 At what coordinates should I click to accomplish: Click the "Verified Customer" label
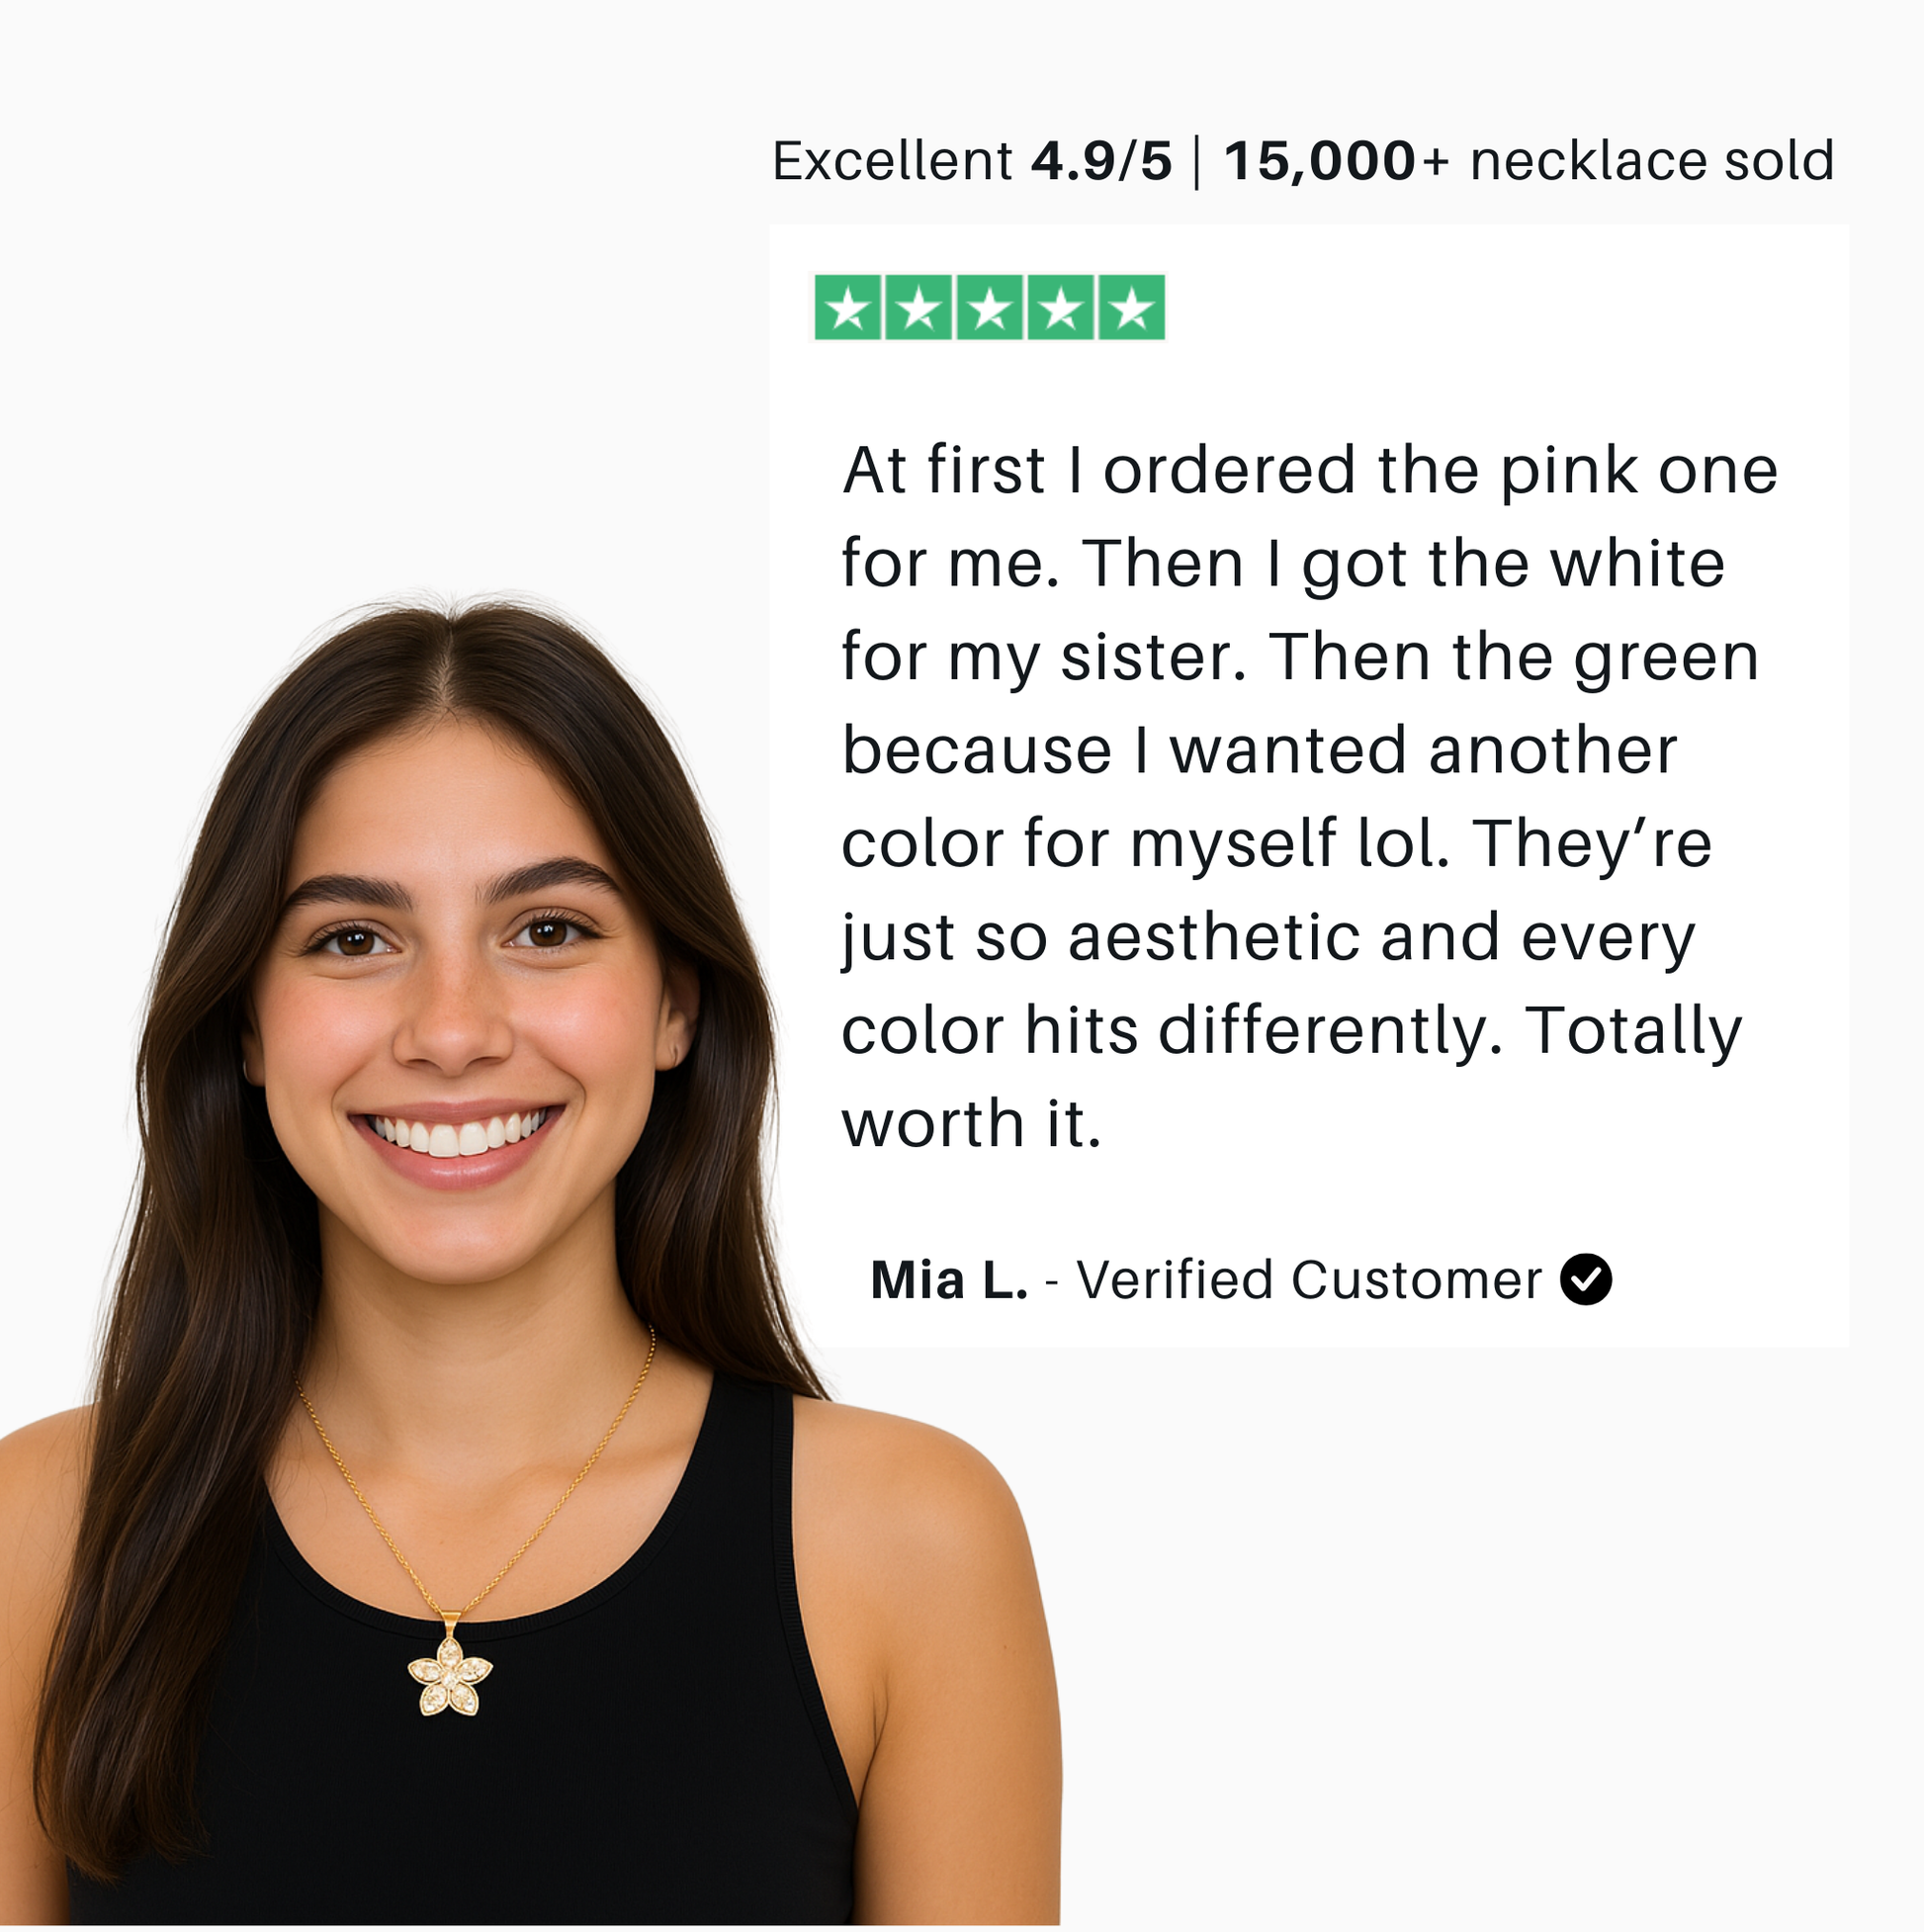point(1309,1281)
